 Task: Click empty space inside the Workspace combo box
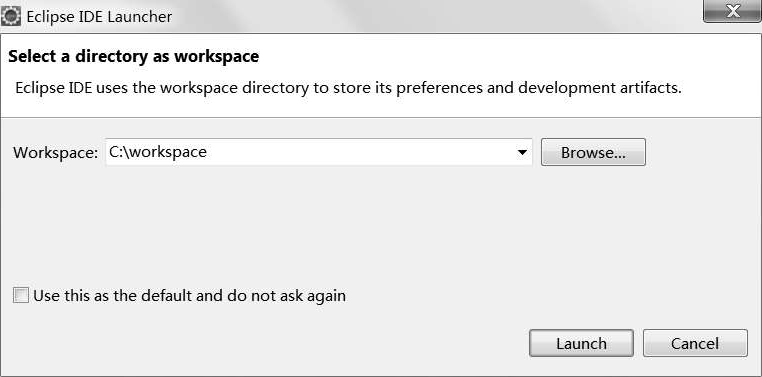click(x=360, y=152)
